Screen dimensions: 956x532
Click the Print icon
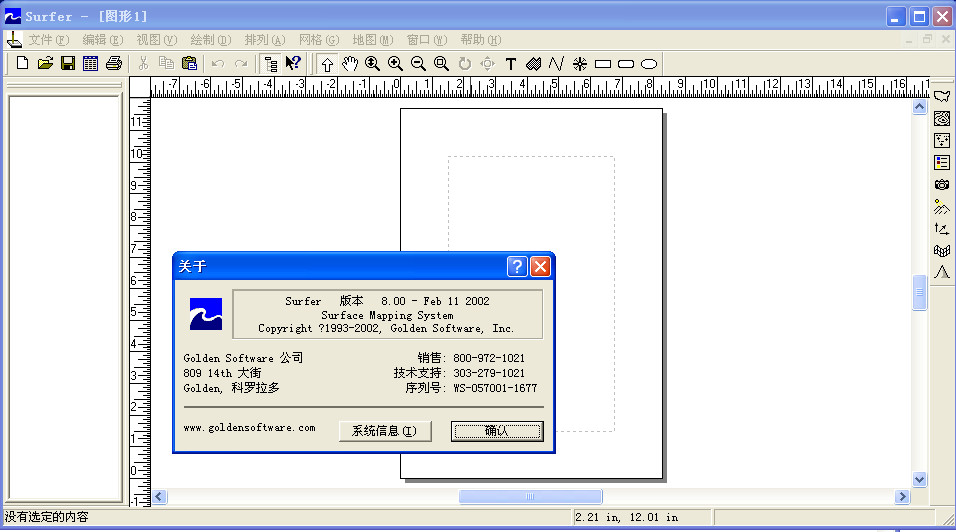click(x=113, y=63)
